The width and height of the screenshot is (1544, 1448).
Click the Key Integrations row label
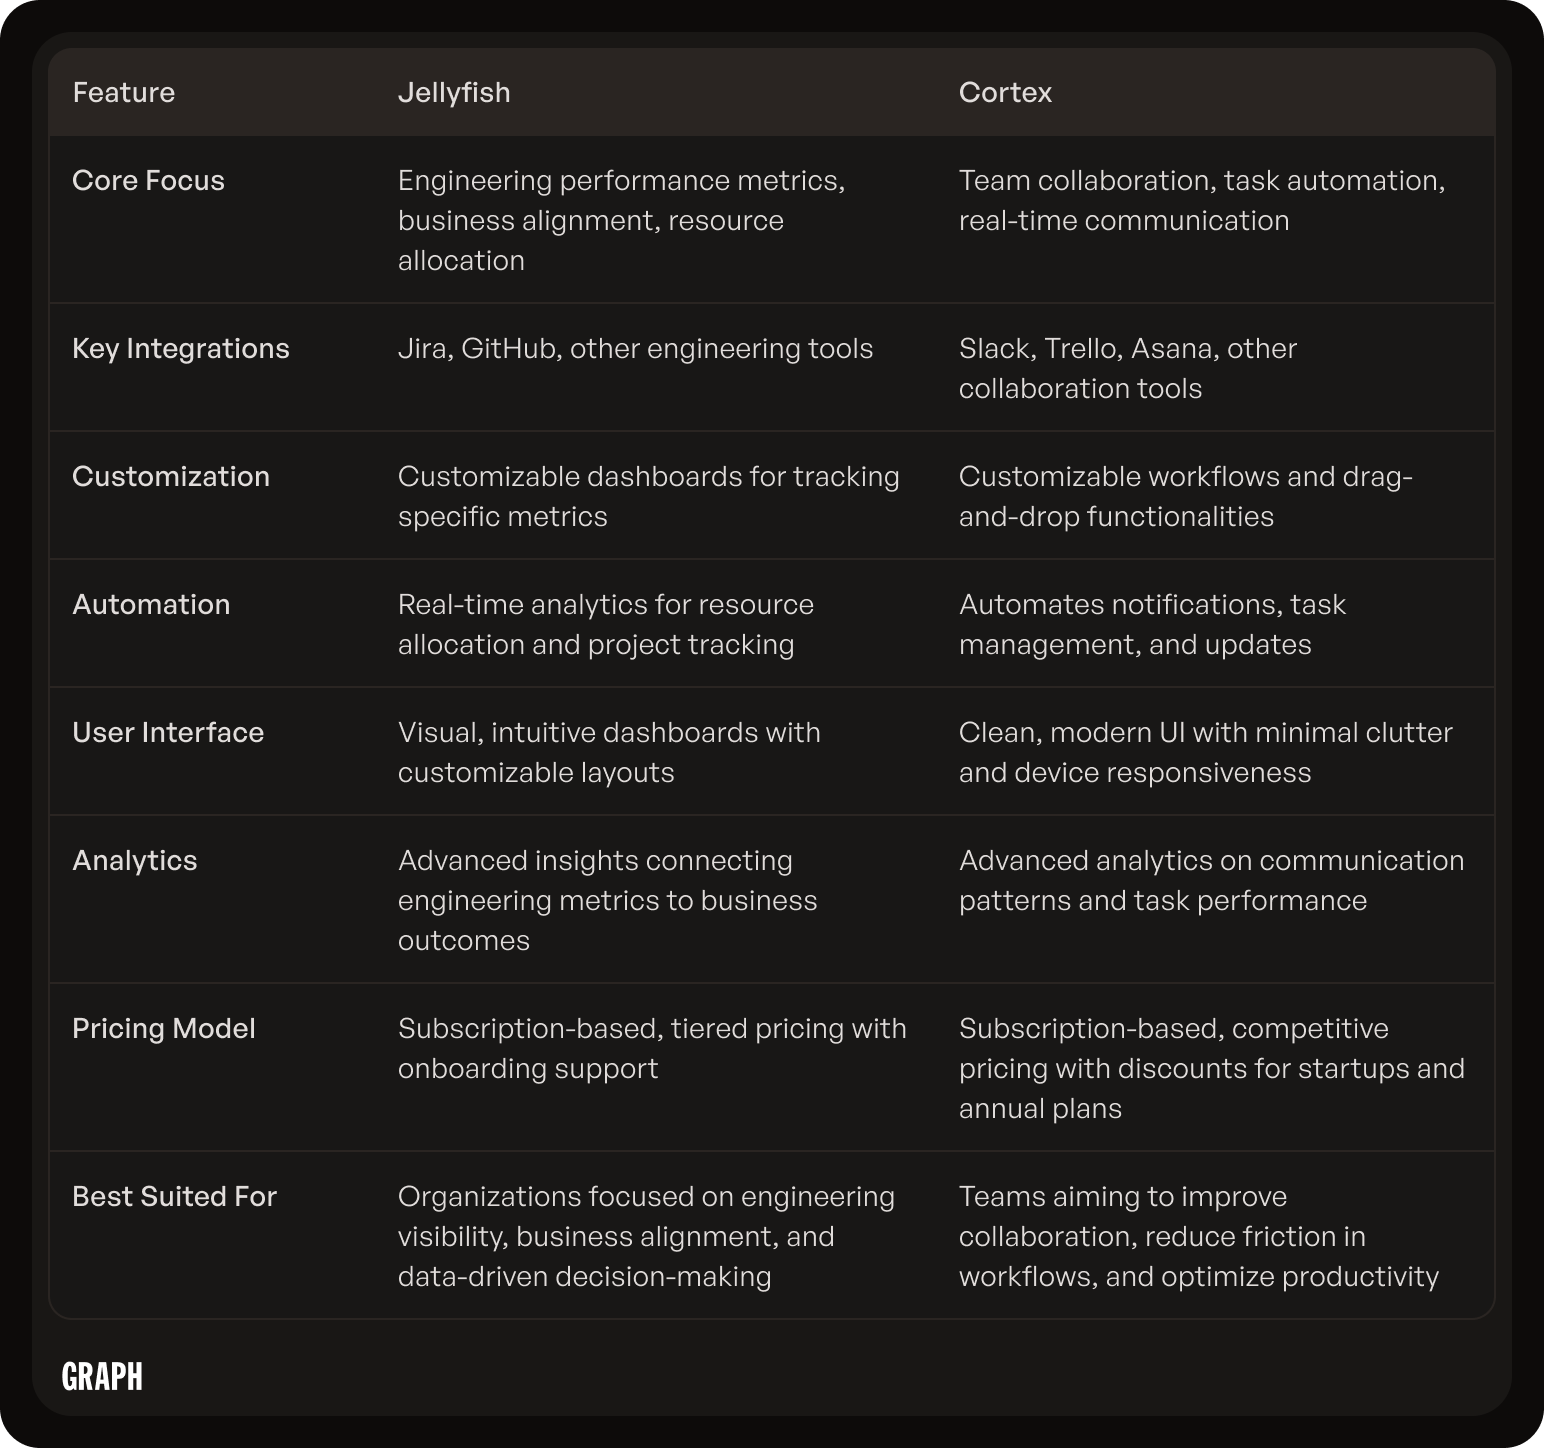(181, 349)
